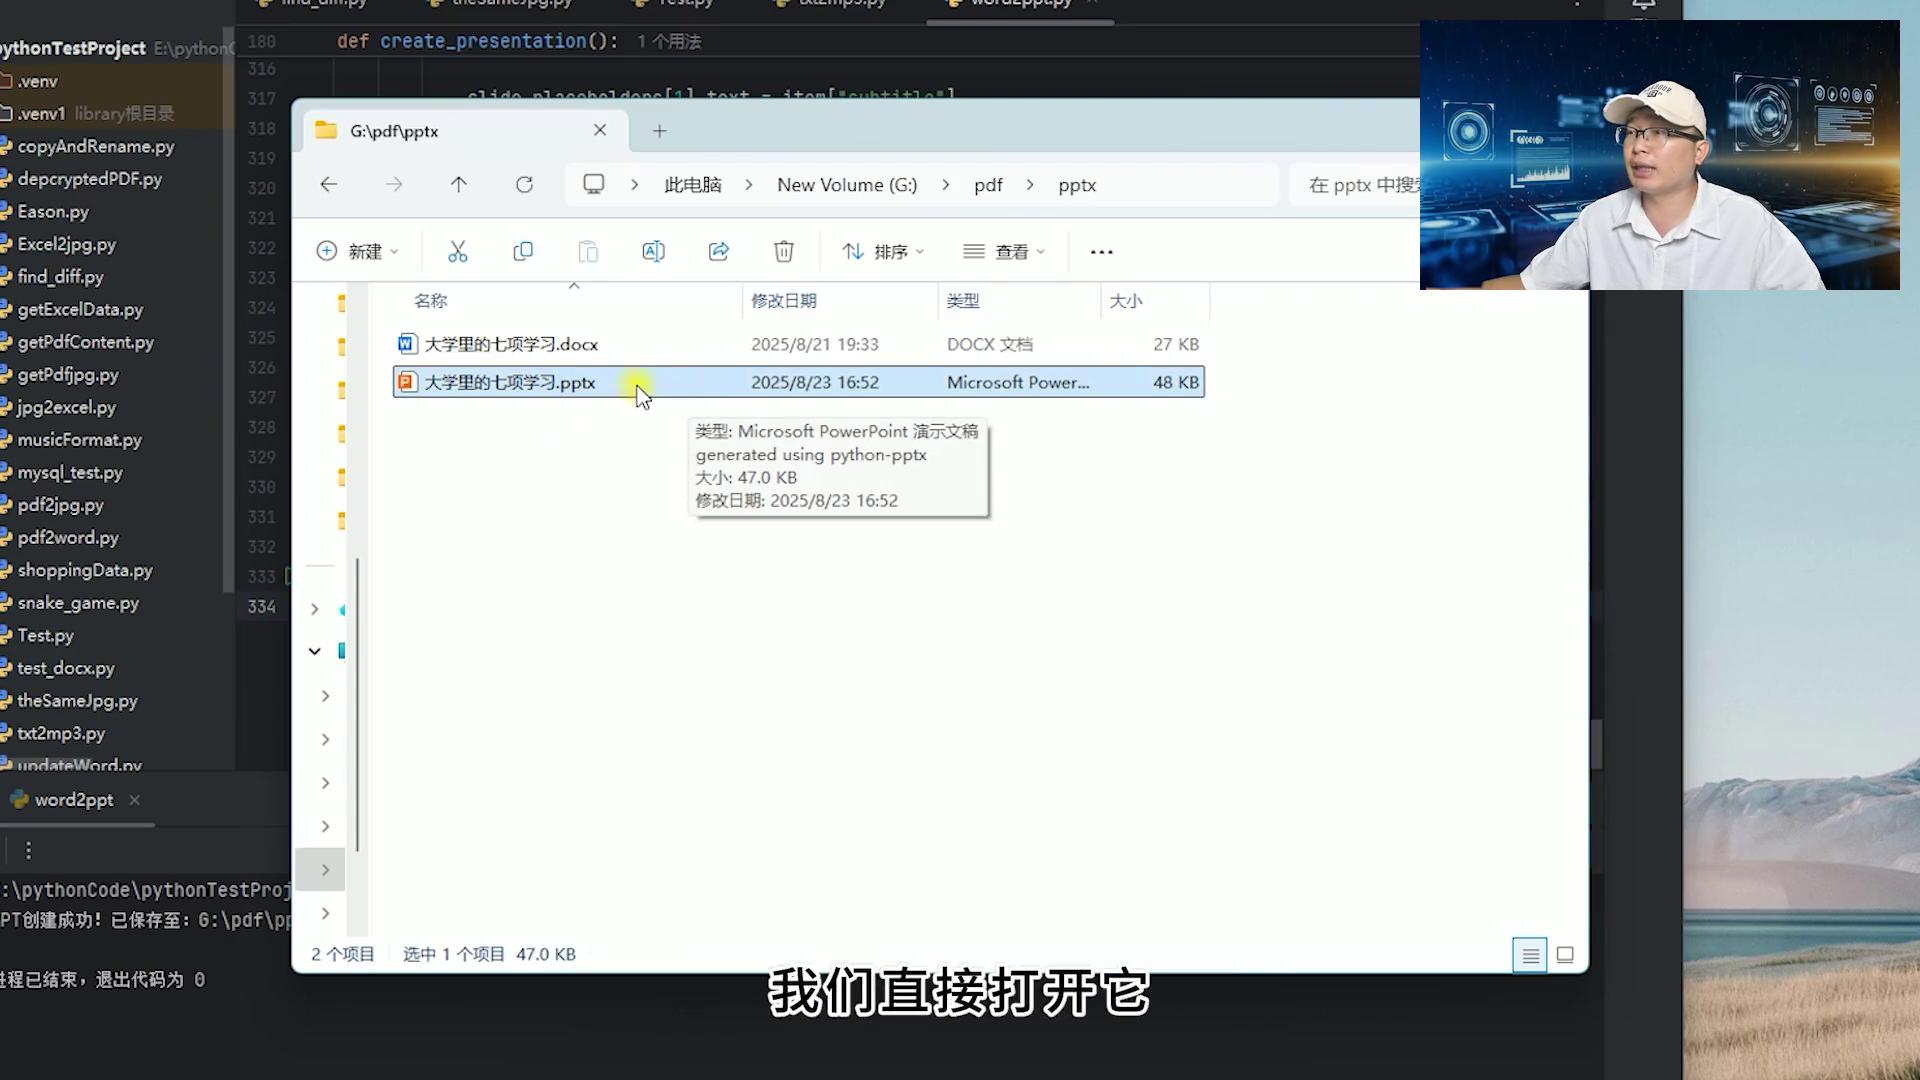Open the Share icon in Explorer toolbar
The height and width of the screenshot is (1080, 1920).
(x=718, y=251)
